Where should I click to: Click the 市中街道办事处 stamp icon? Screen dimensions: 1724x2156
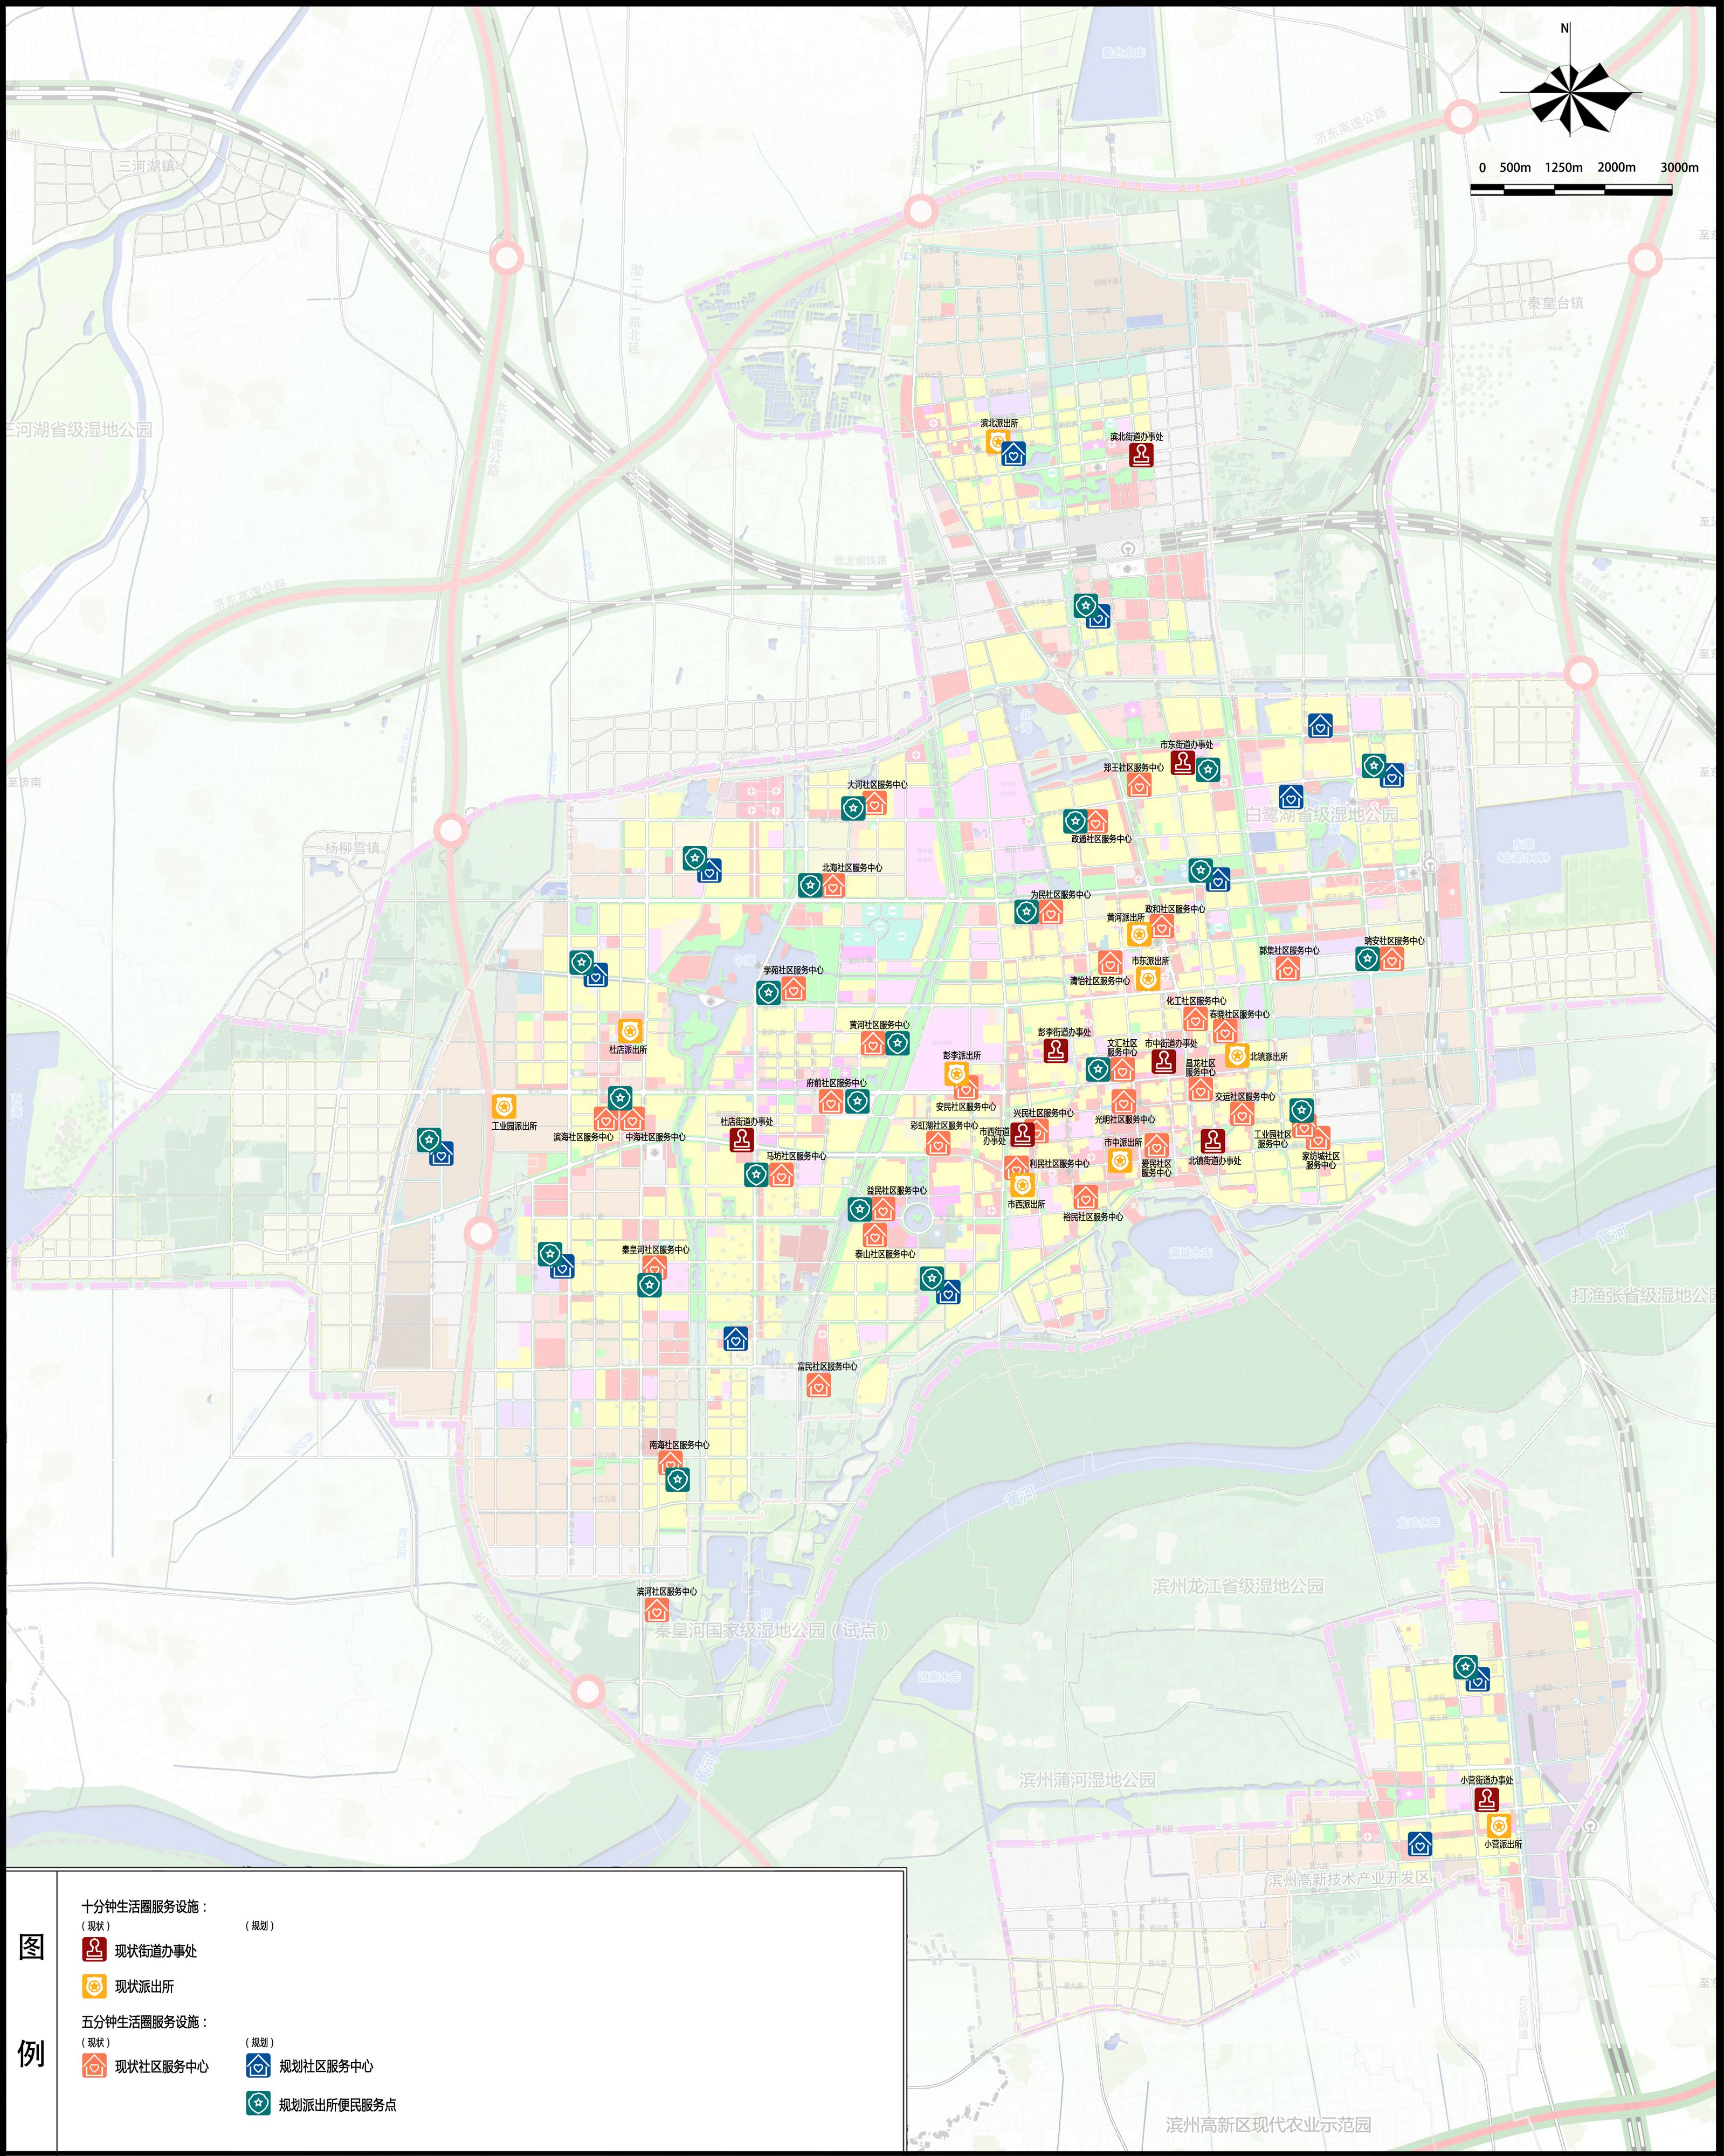tap(1163, 1061)
